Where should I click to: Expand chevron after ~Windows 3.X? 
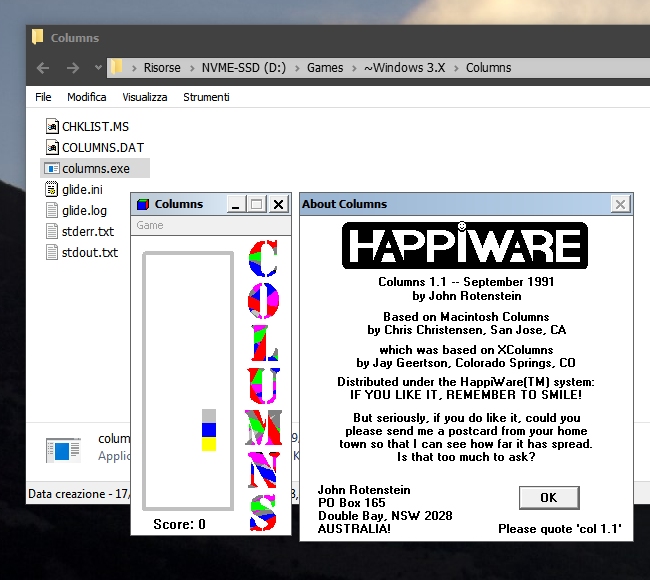point(456,68)
